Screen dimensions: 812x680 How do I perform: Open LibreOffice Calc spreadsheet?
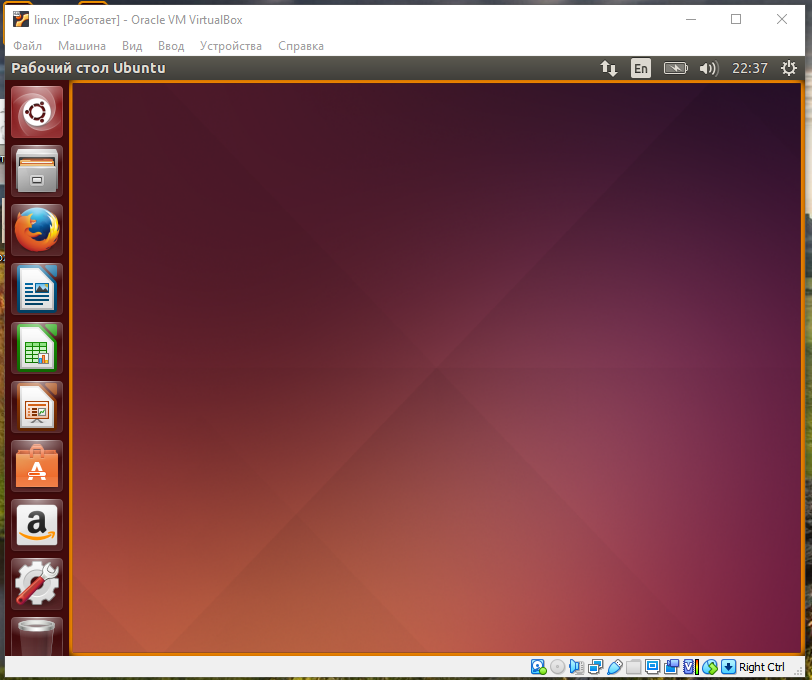point(37,348)
